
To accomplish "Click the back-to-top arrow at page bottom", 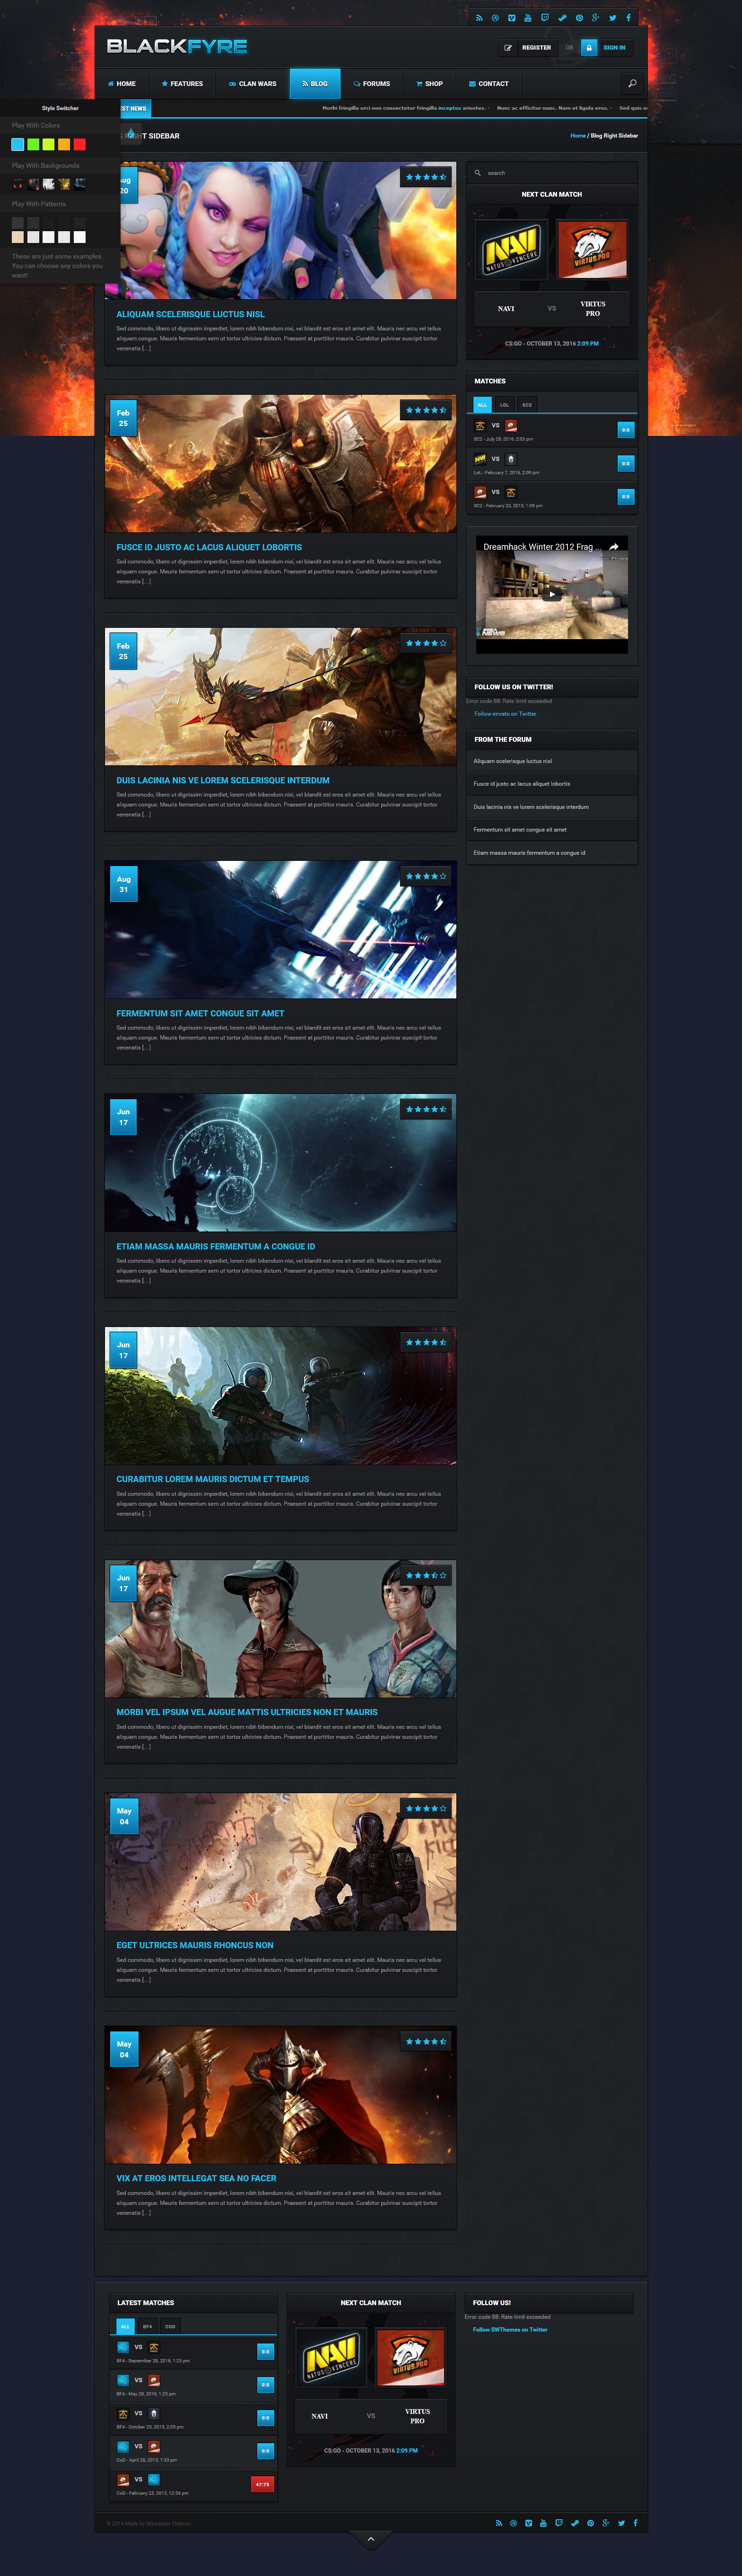I will click(371, 2539).
